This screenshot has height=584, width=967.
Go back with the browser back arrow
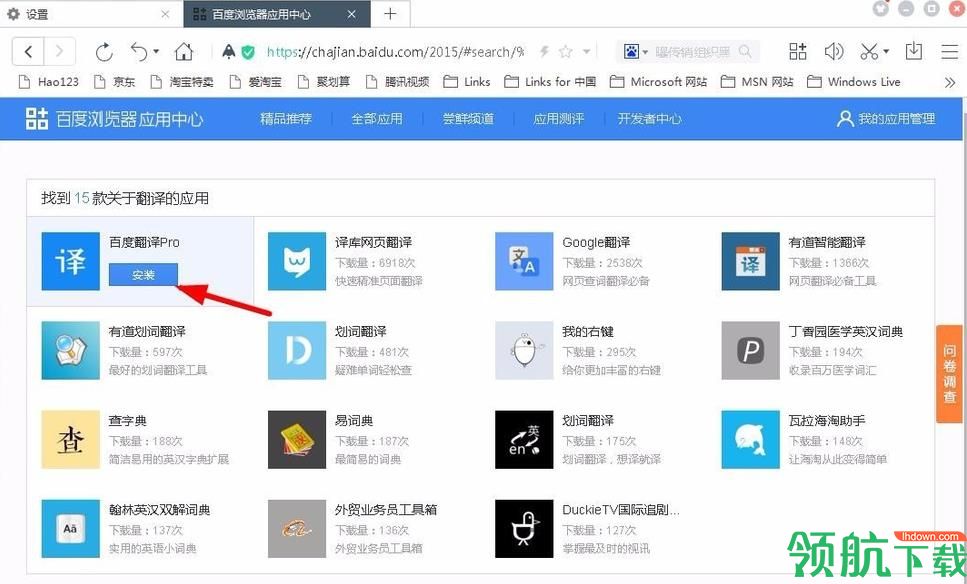coord(28,51)
